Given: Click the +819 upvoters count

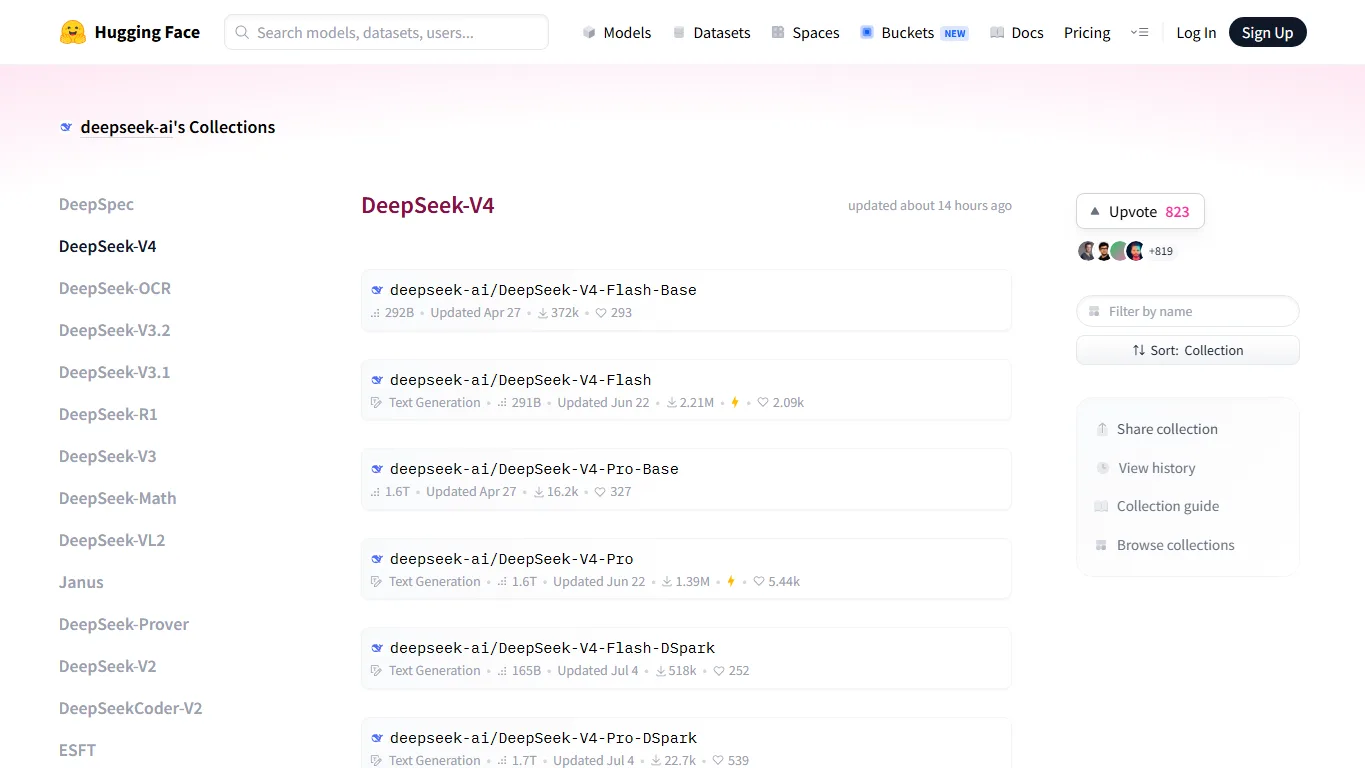Looking at the screenshot, I should pos(1160,251).
